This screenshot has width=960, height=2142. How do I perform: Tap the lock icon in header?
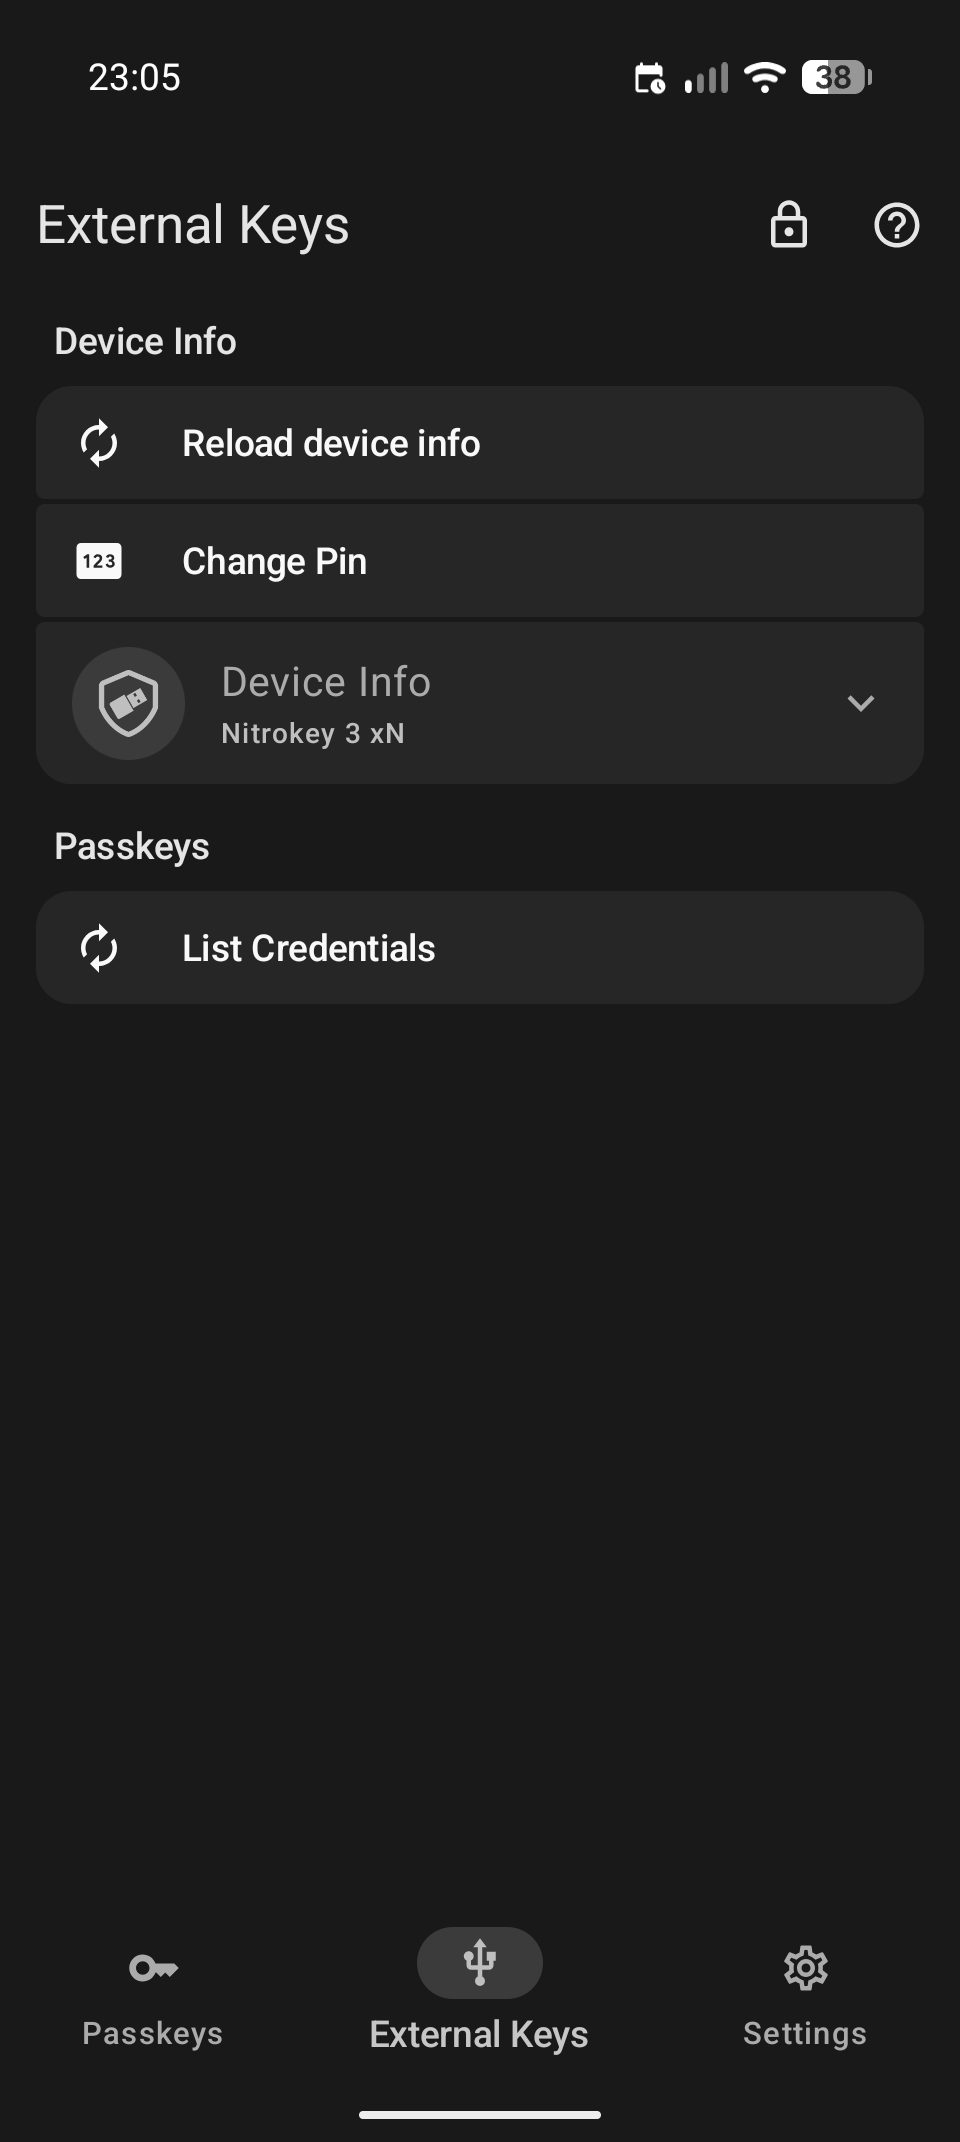coord(788,225)
